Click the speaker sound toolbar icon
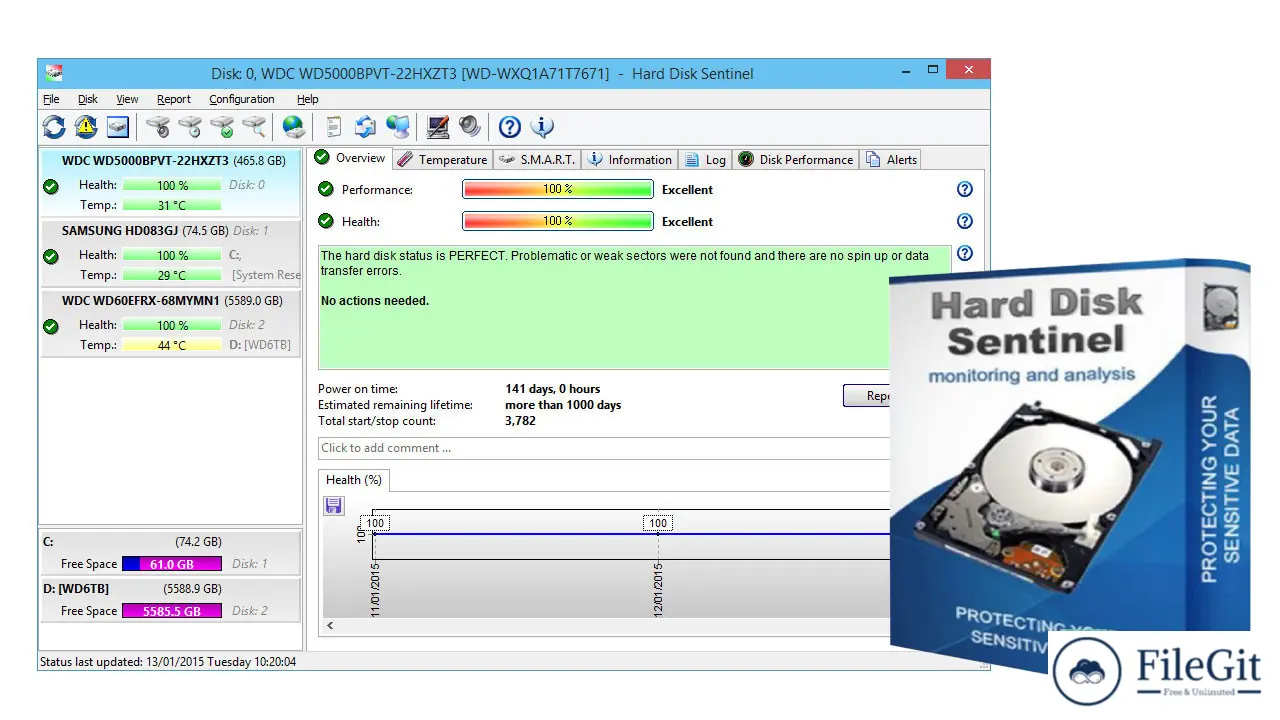 point(469,127)
